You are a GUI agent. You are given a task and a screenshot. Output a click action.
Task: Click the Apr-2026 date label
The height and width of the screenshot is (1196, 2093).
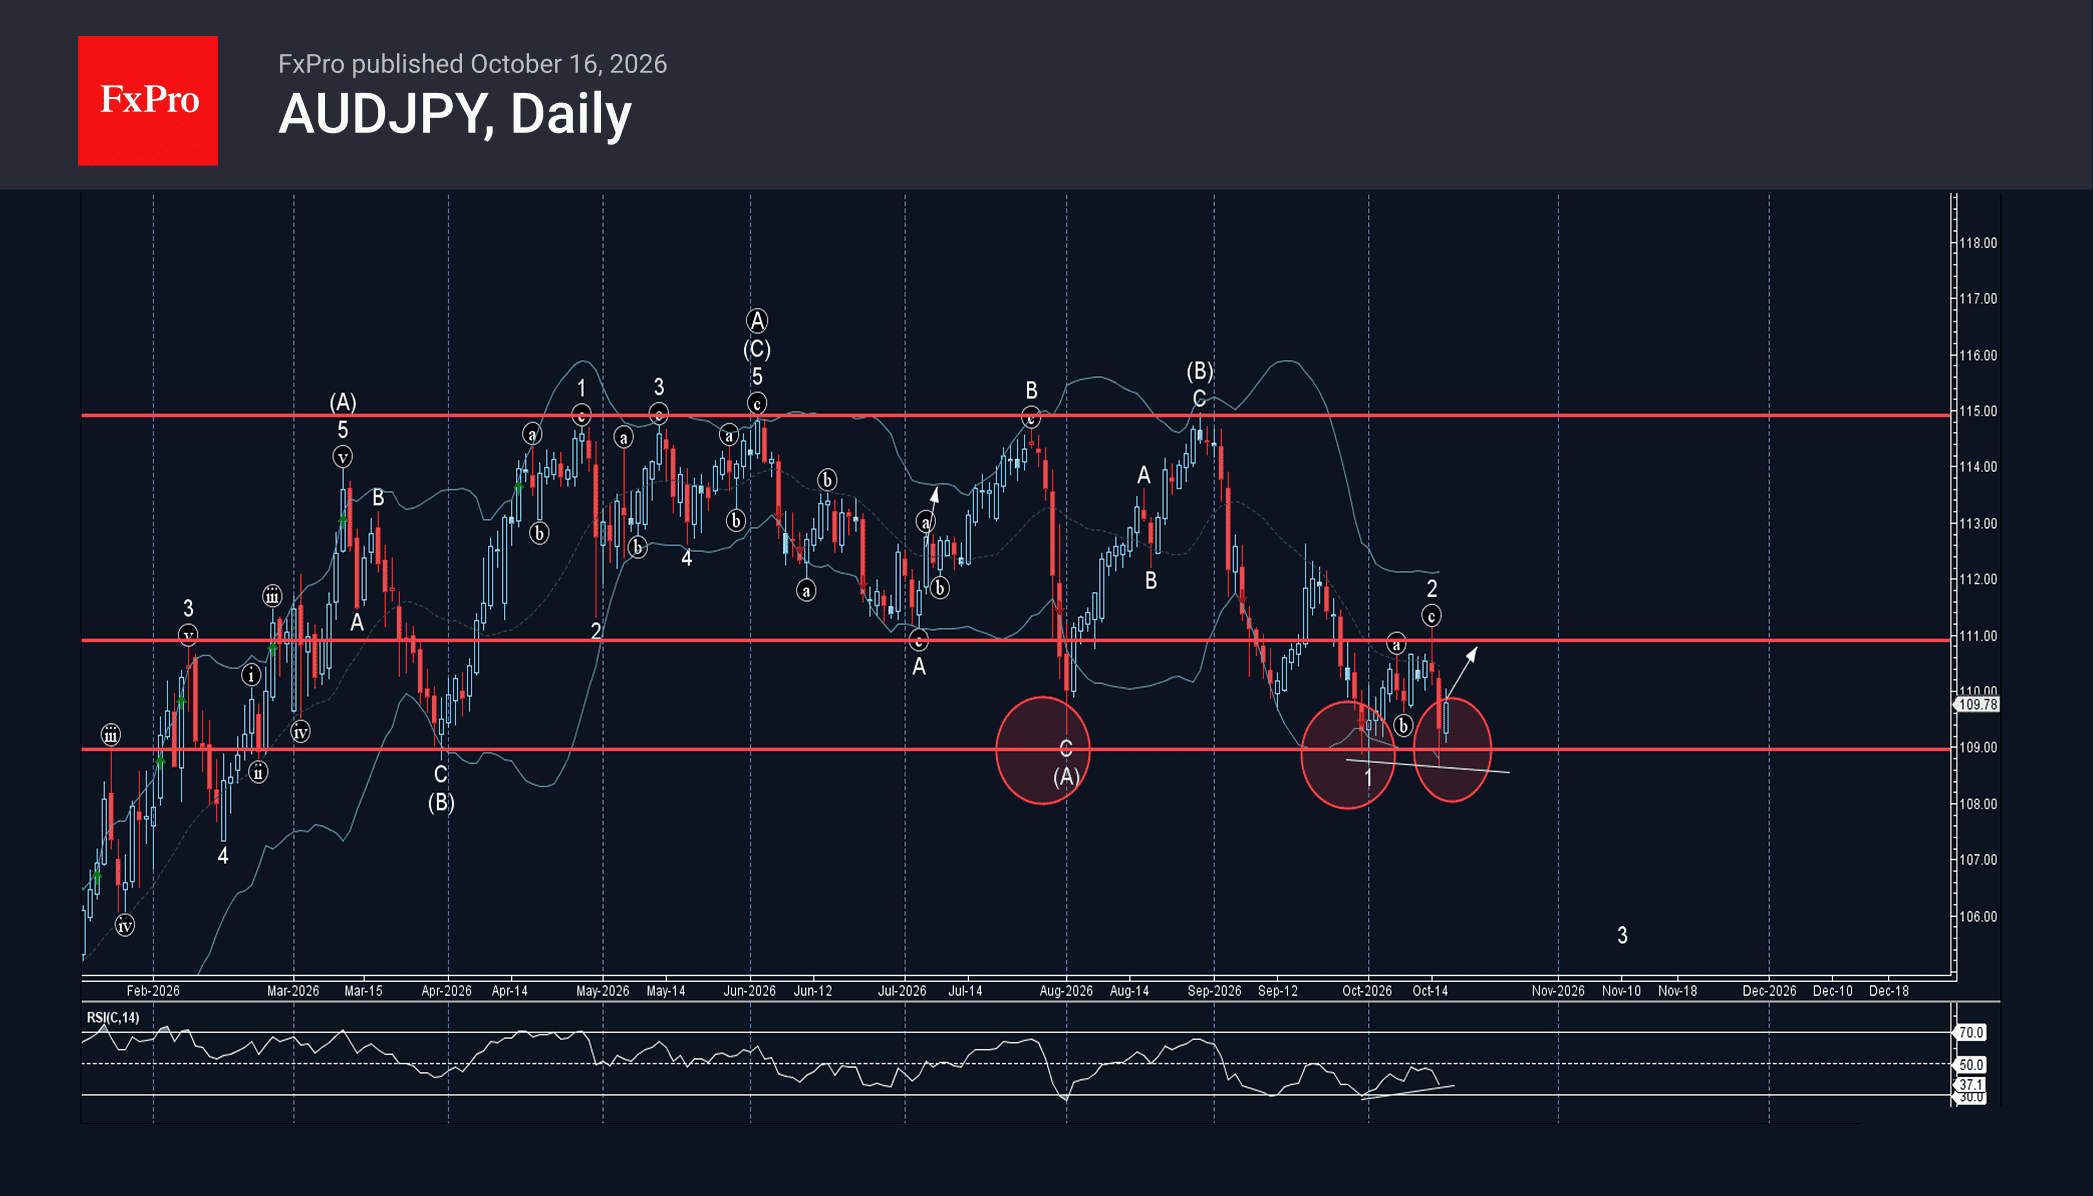[446, 991]
